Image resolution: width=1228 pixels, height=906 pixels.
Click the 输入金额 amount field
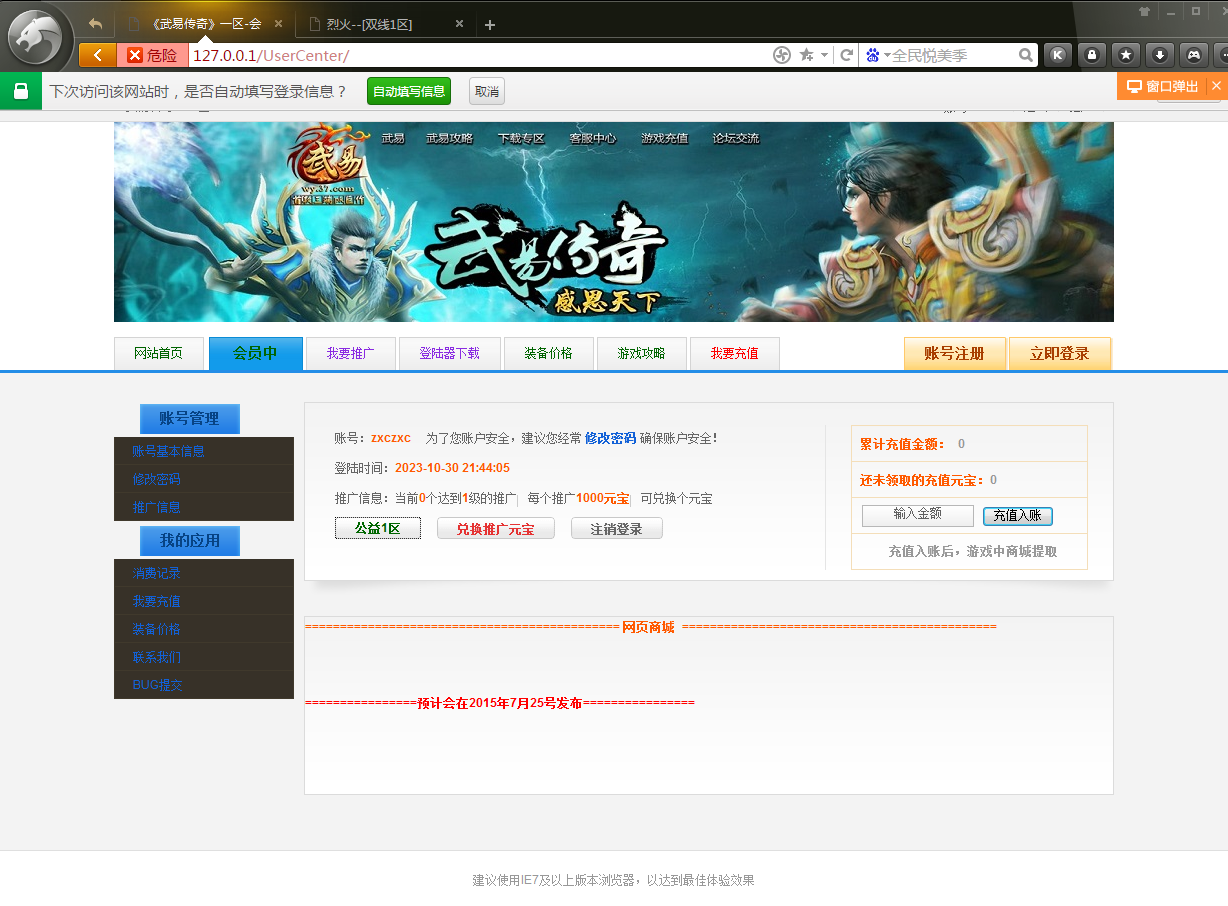tap(918, 515)
